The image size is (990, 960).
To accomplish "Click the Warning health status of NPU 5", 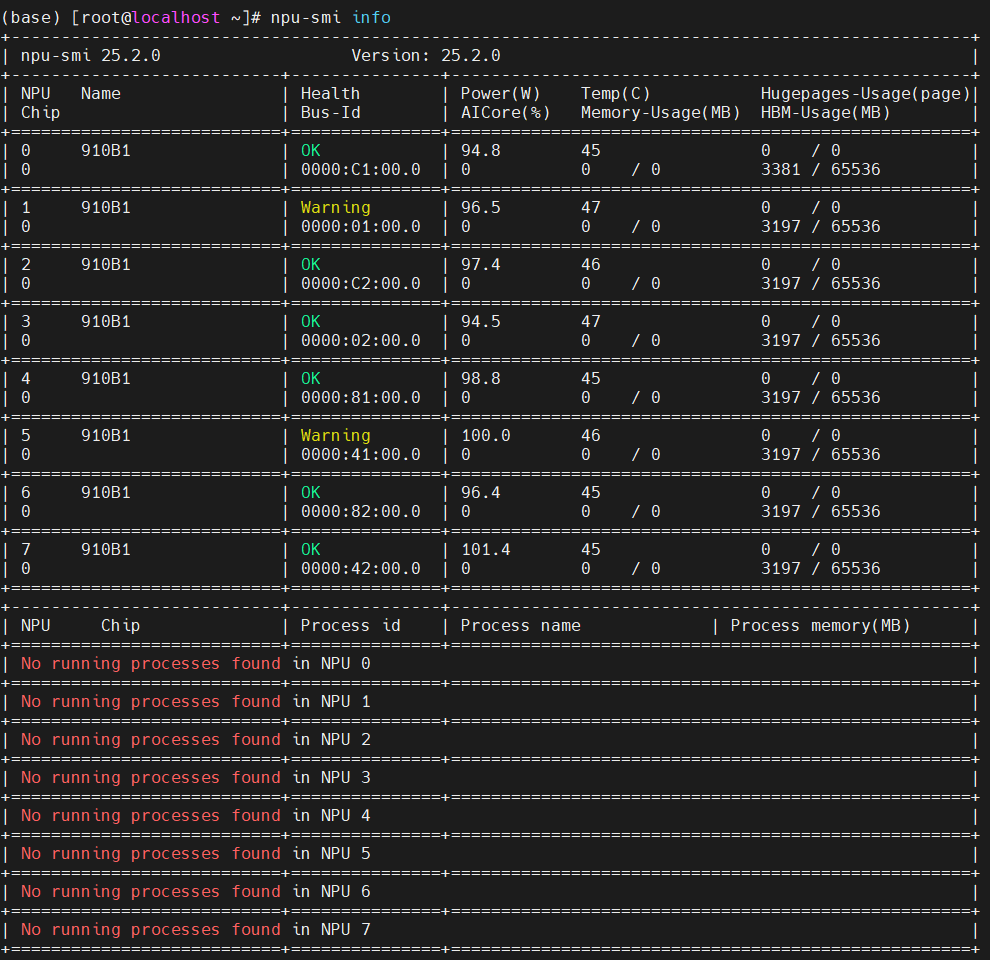I will pyautogui.click(x=335, y=436).
